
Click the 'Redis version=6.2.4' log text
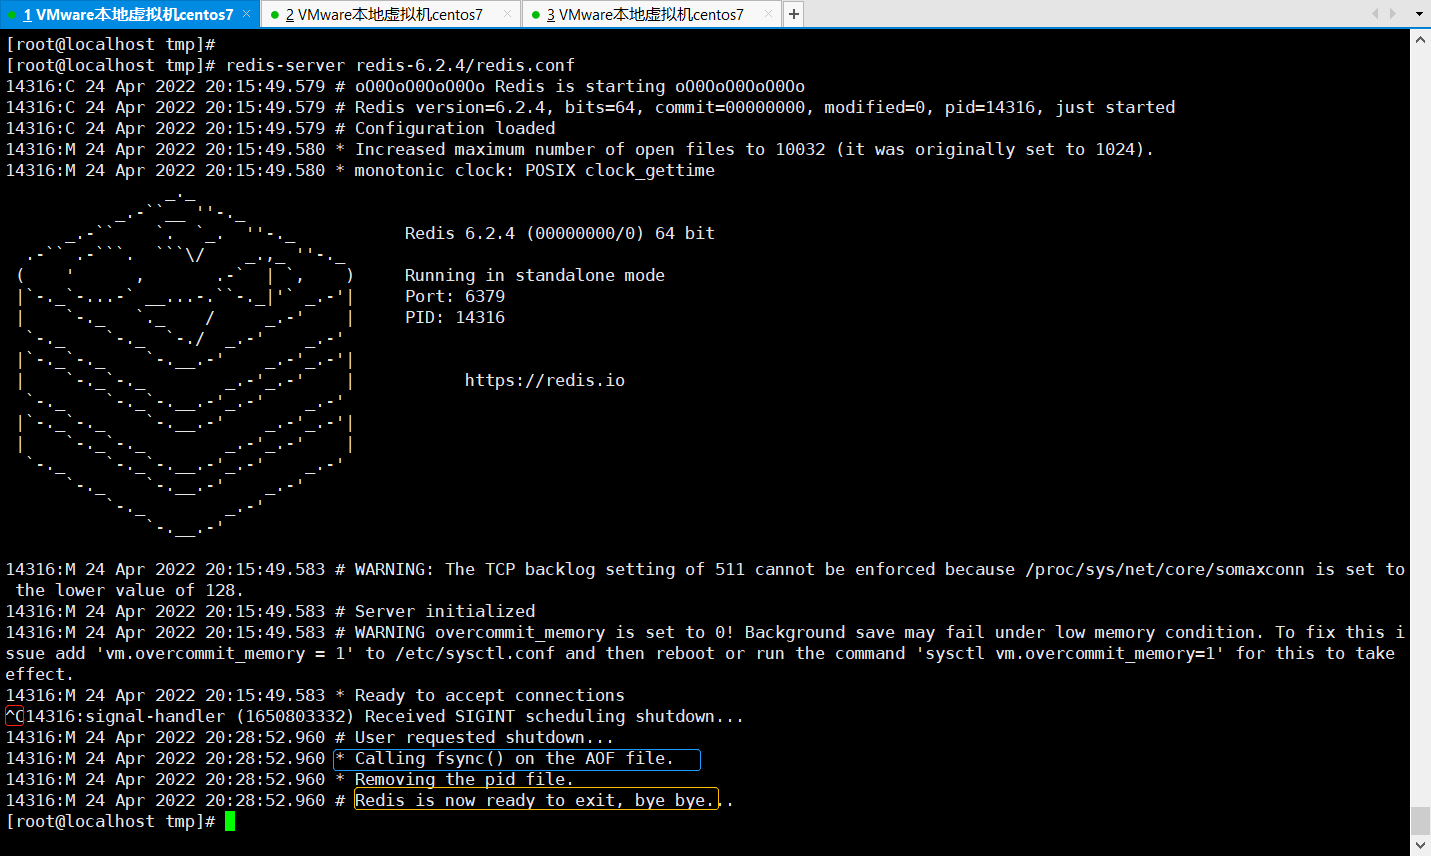tap(450, 107)
